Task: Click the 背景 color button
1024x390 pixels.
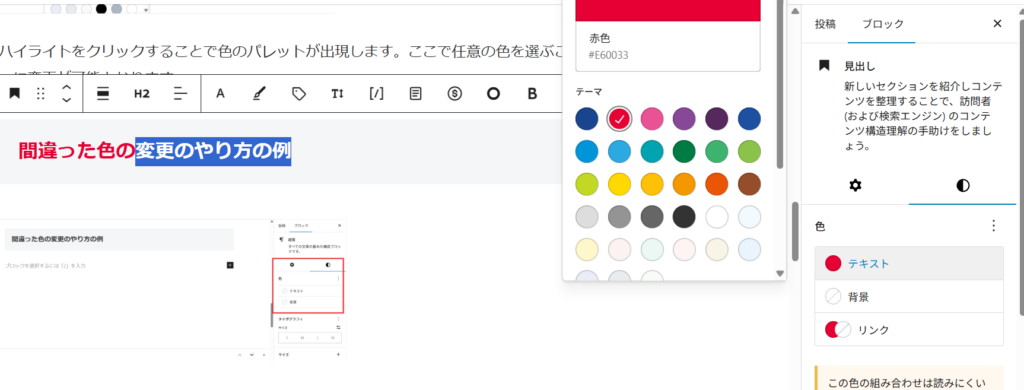Action: 909,297
